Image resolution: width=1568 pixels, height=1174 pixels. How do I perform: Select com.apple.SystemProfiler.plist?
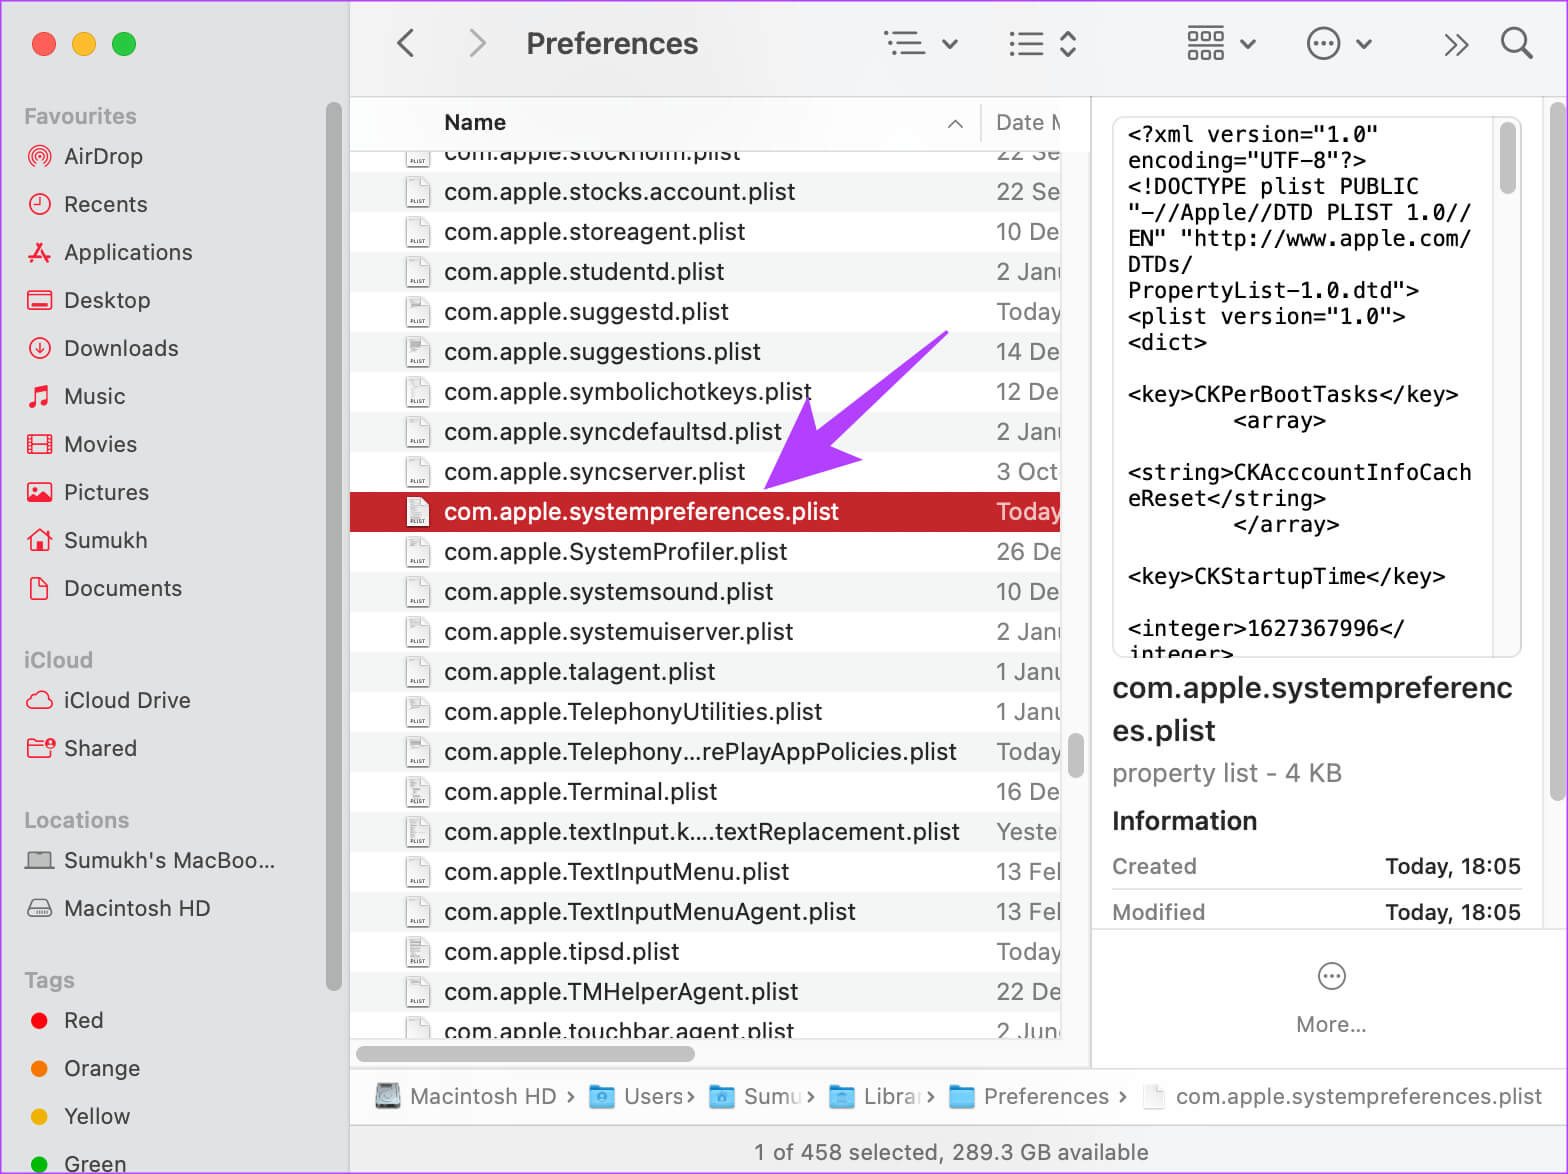coord(705,551)
